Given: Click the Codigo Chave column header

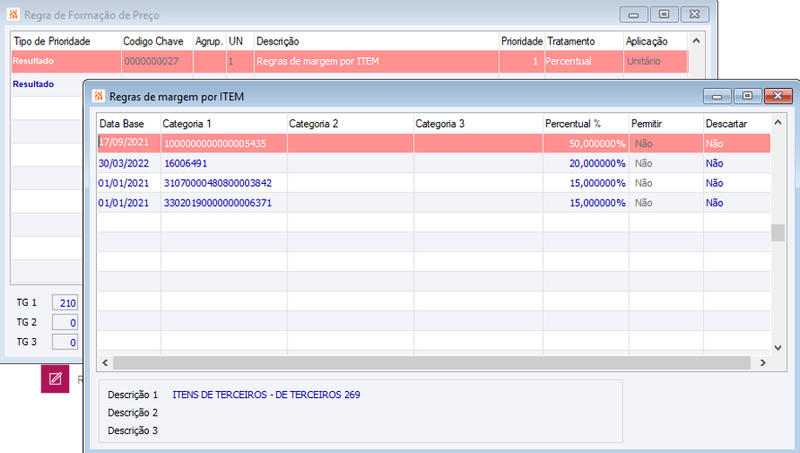Looking at the screenshot, I should click(x=157, y=41).
